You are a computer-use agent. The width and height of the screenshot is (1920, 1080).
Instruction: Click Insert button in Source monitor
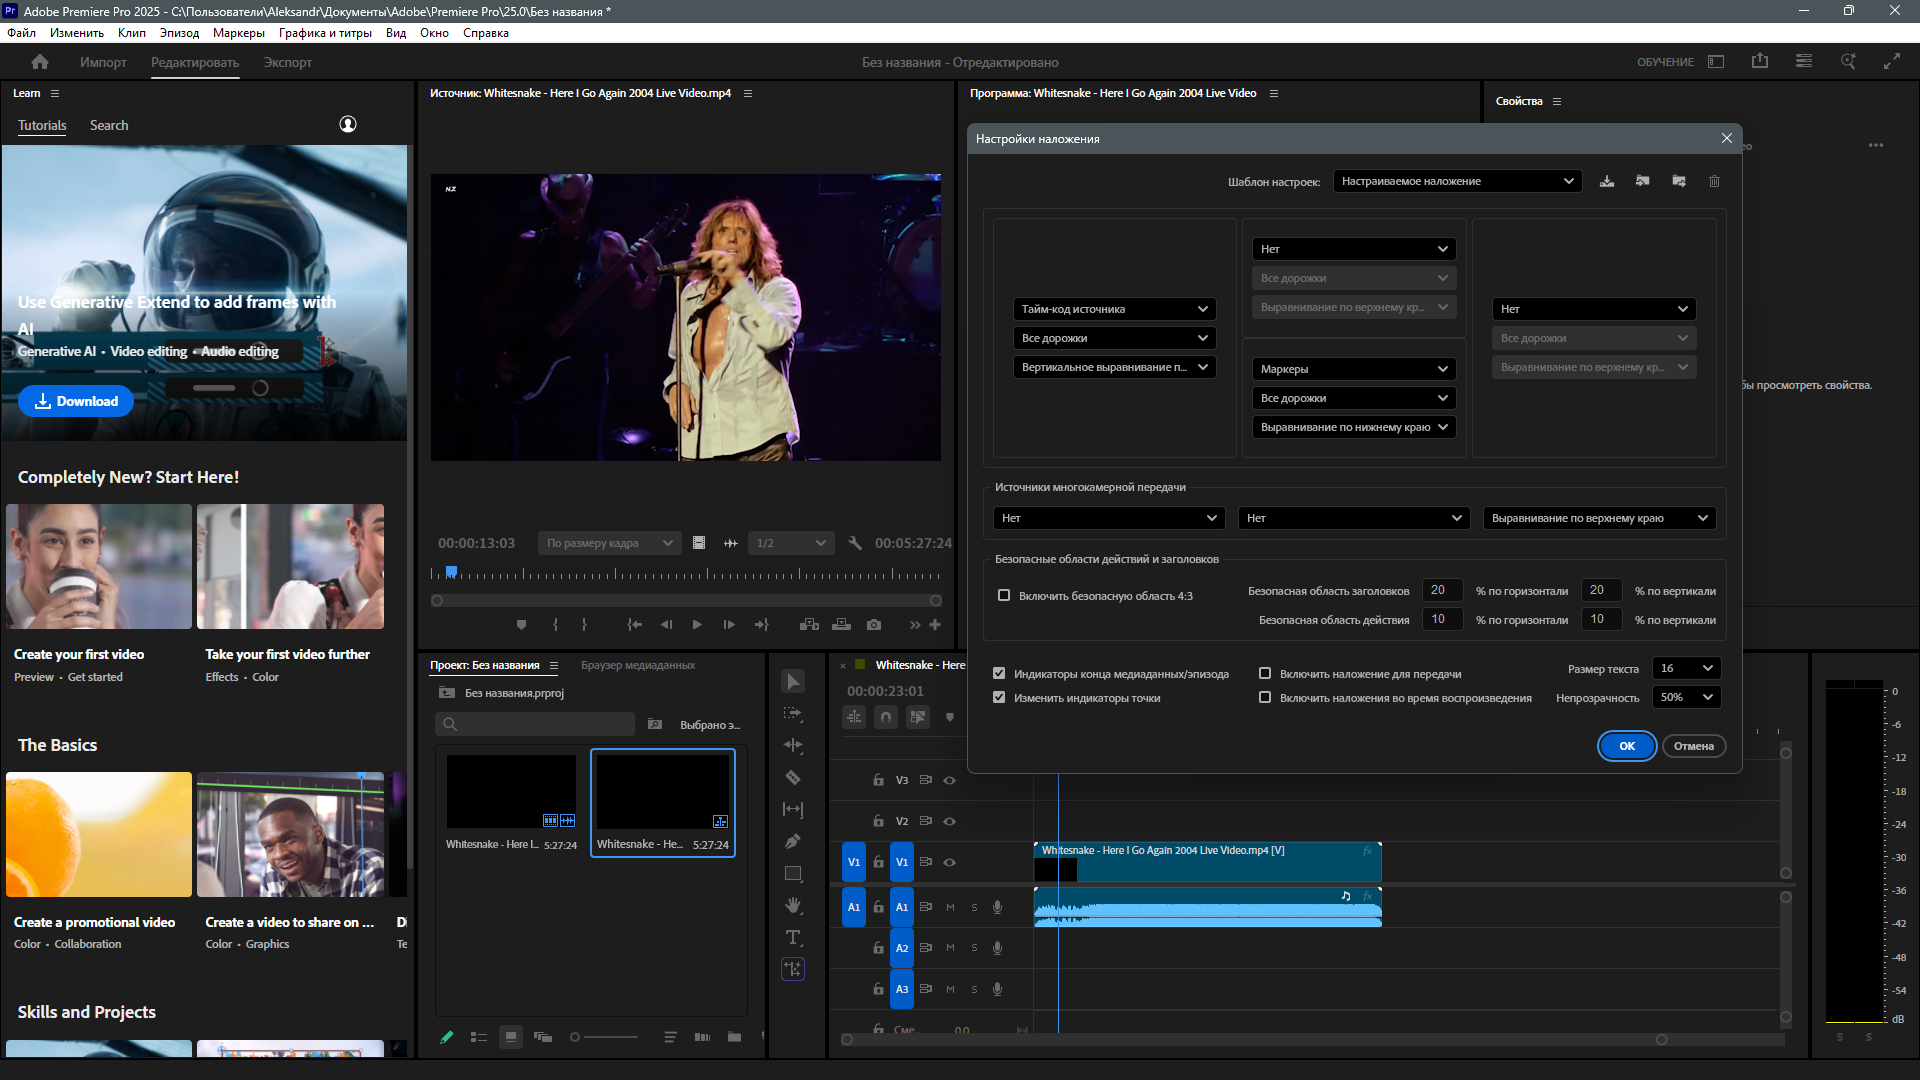[x=810, y=625]
